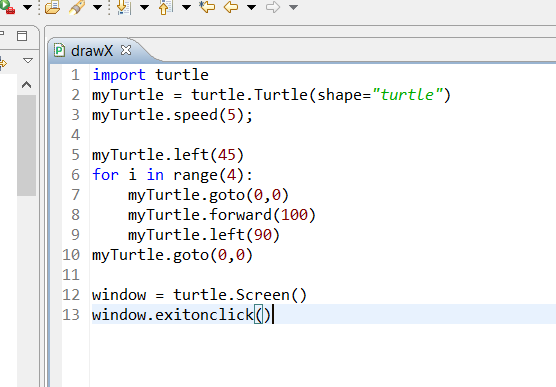Click the line 'window.exitonclick()'
This screenshot has height=387, width=556.
(181, 315)
